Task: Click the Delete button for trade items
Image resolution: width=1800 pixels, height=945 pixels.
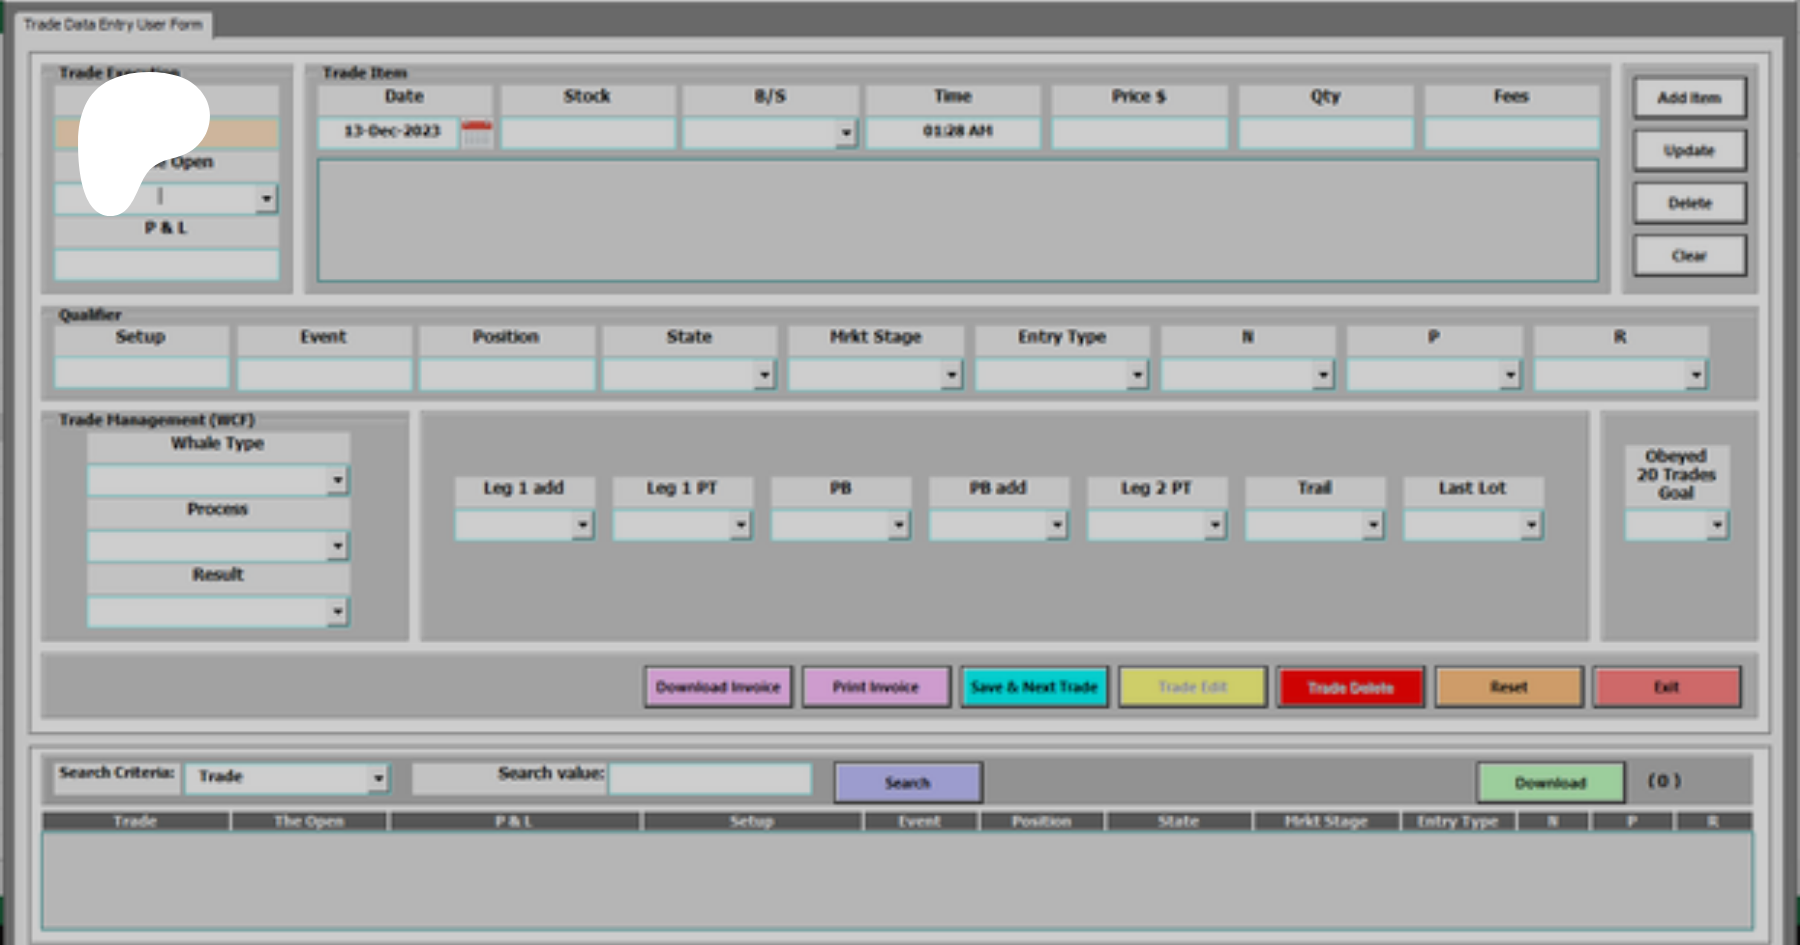Action: pyautogui.click(x=1689, y=203)
